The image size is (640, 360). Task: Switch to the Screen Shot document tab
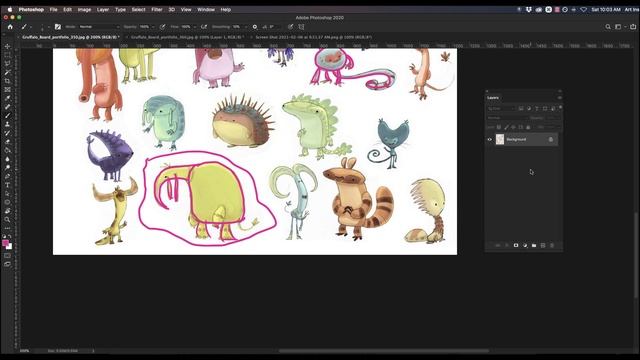click(313, 37)
